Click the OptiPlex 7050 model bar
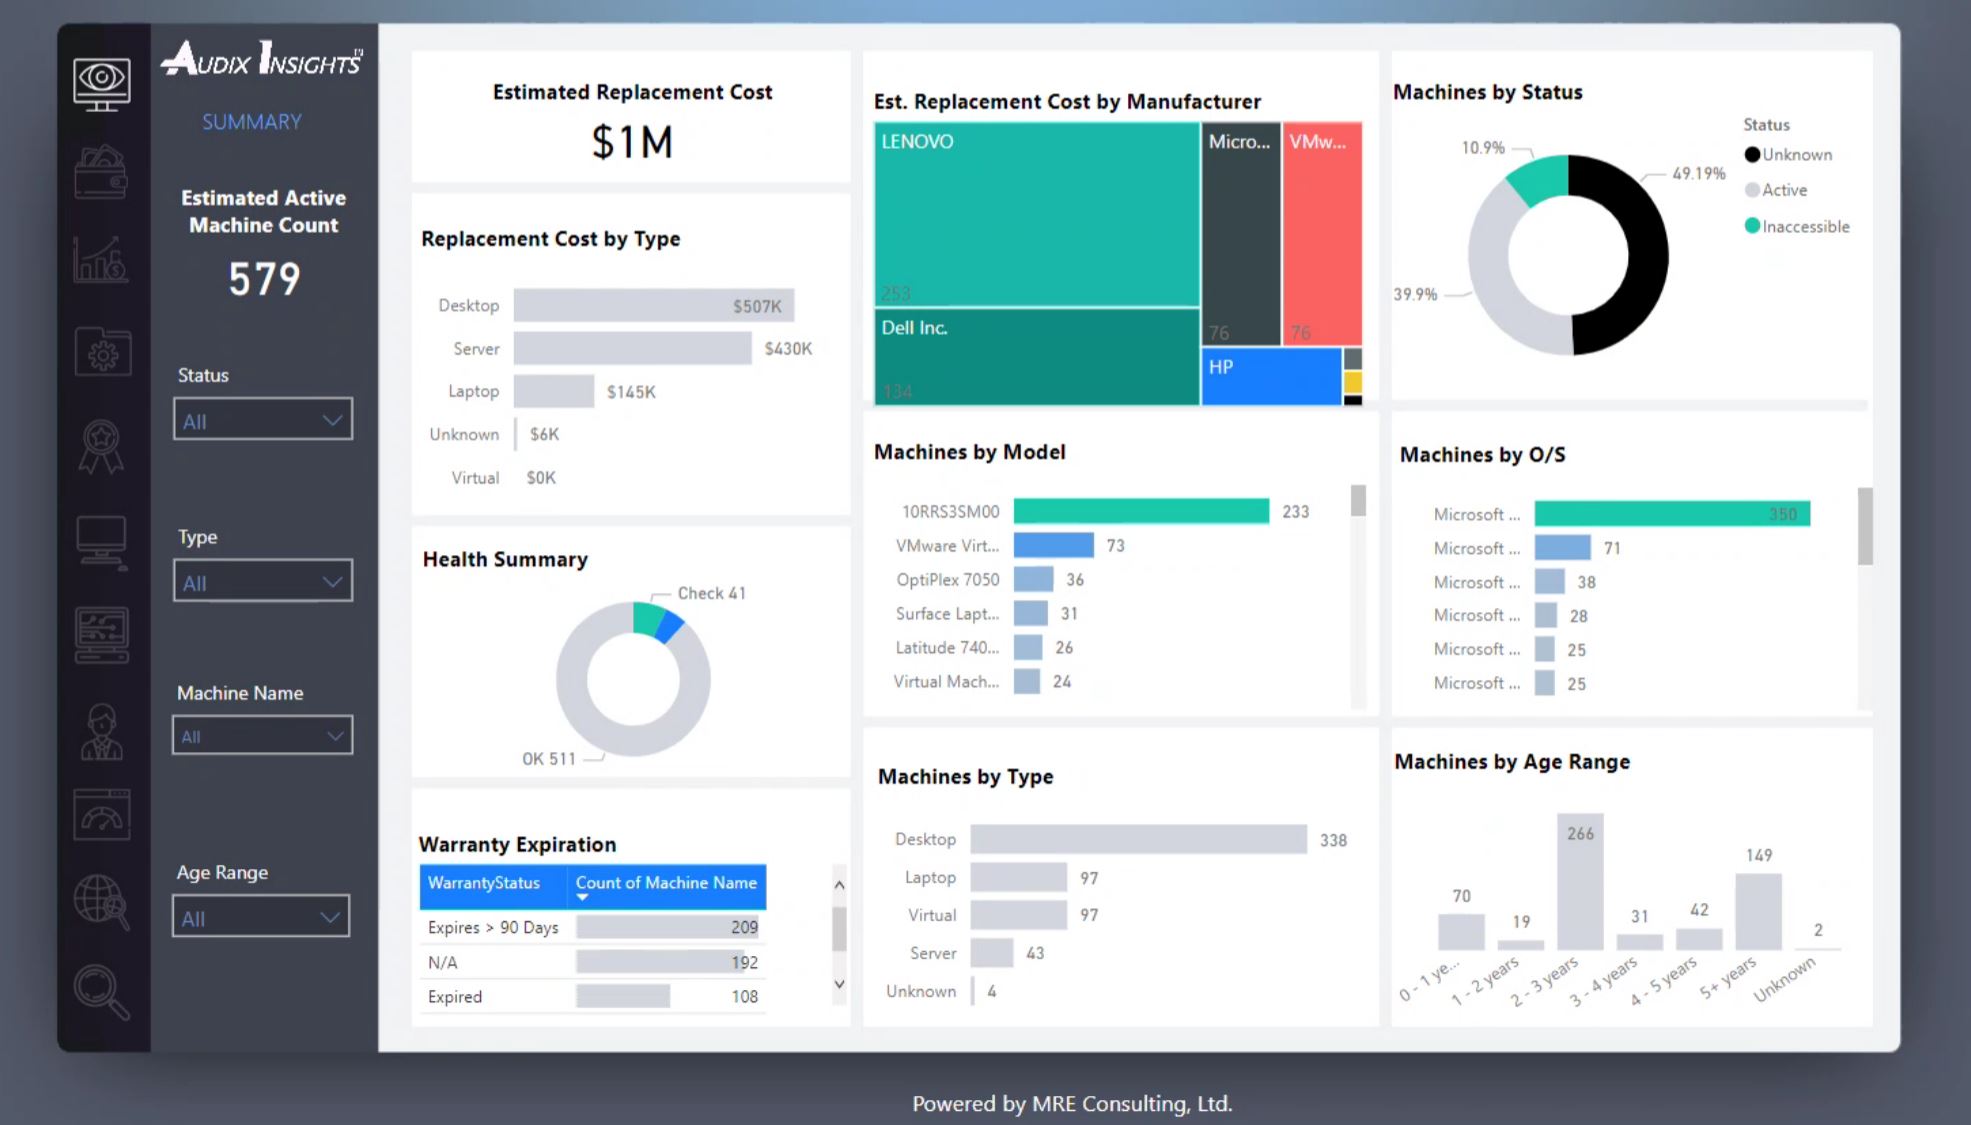This screenshot has height=1125, width=1971. pyautogui.click(x=1033, y=579)
